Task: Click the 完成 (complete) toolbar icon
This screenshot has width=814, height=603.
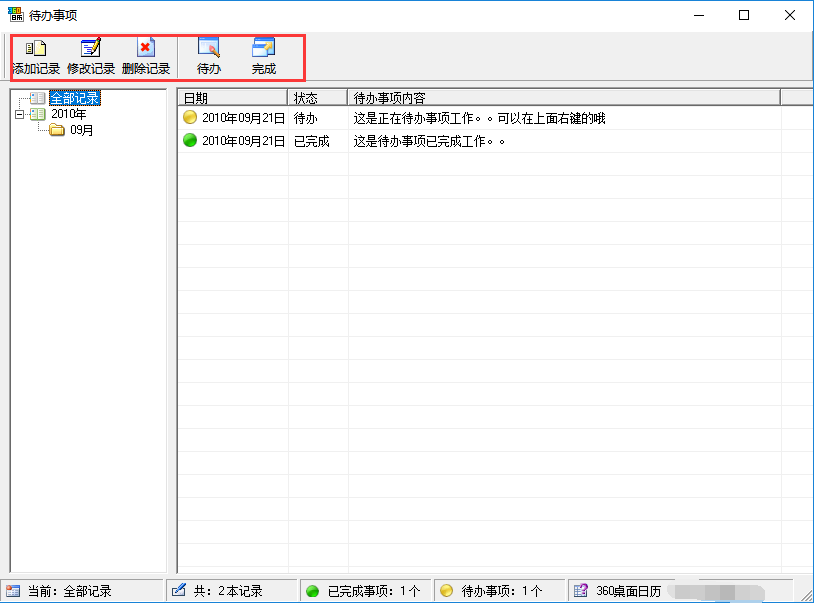Action: coord(264,49)
